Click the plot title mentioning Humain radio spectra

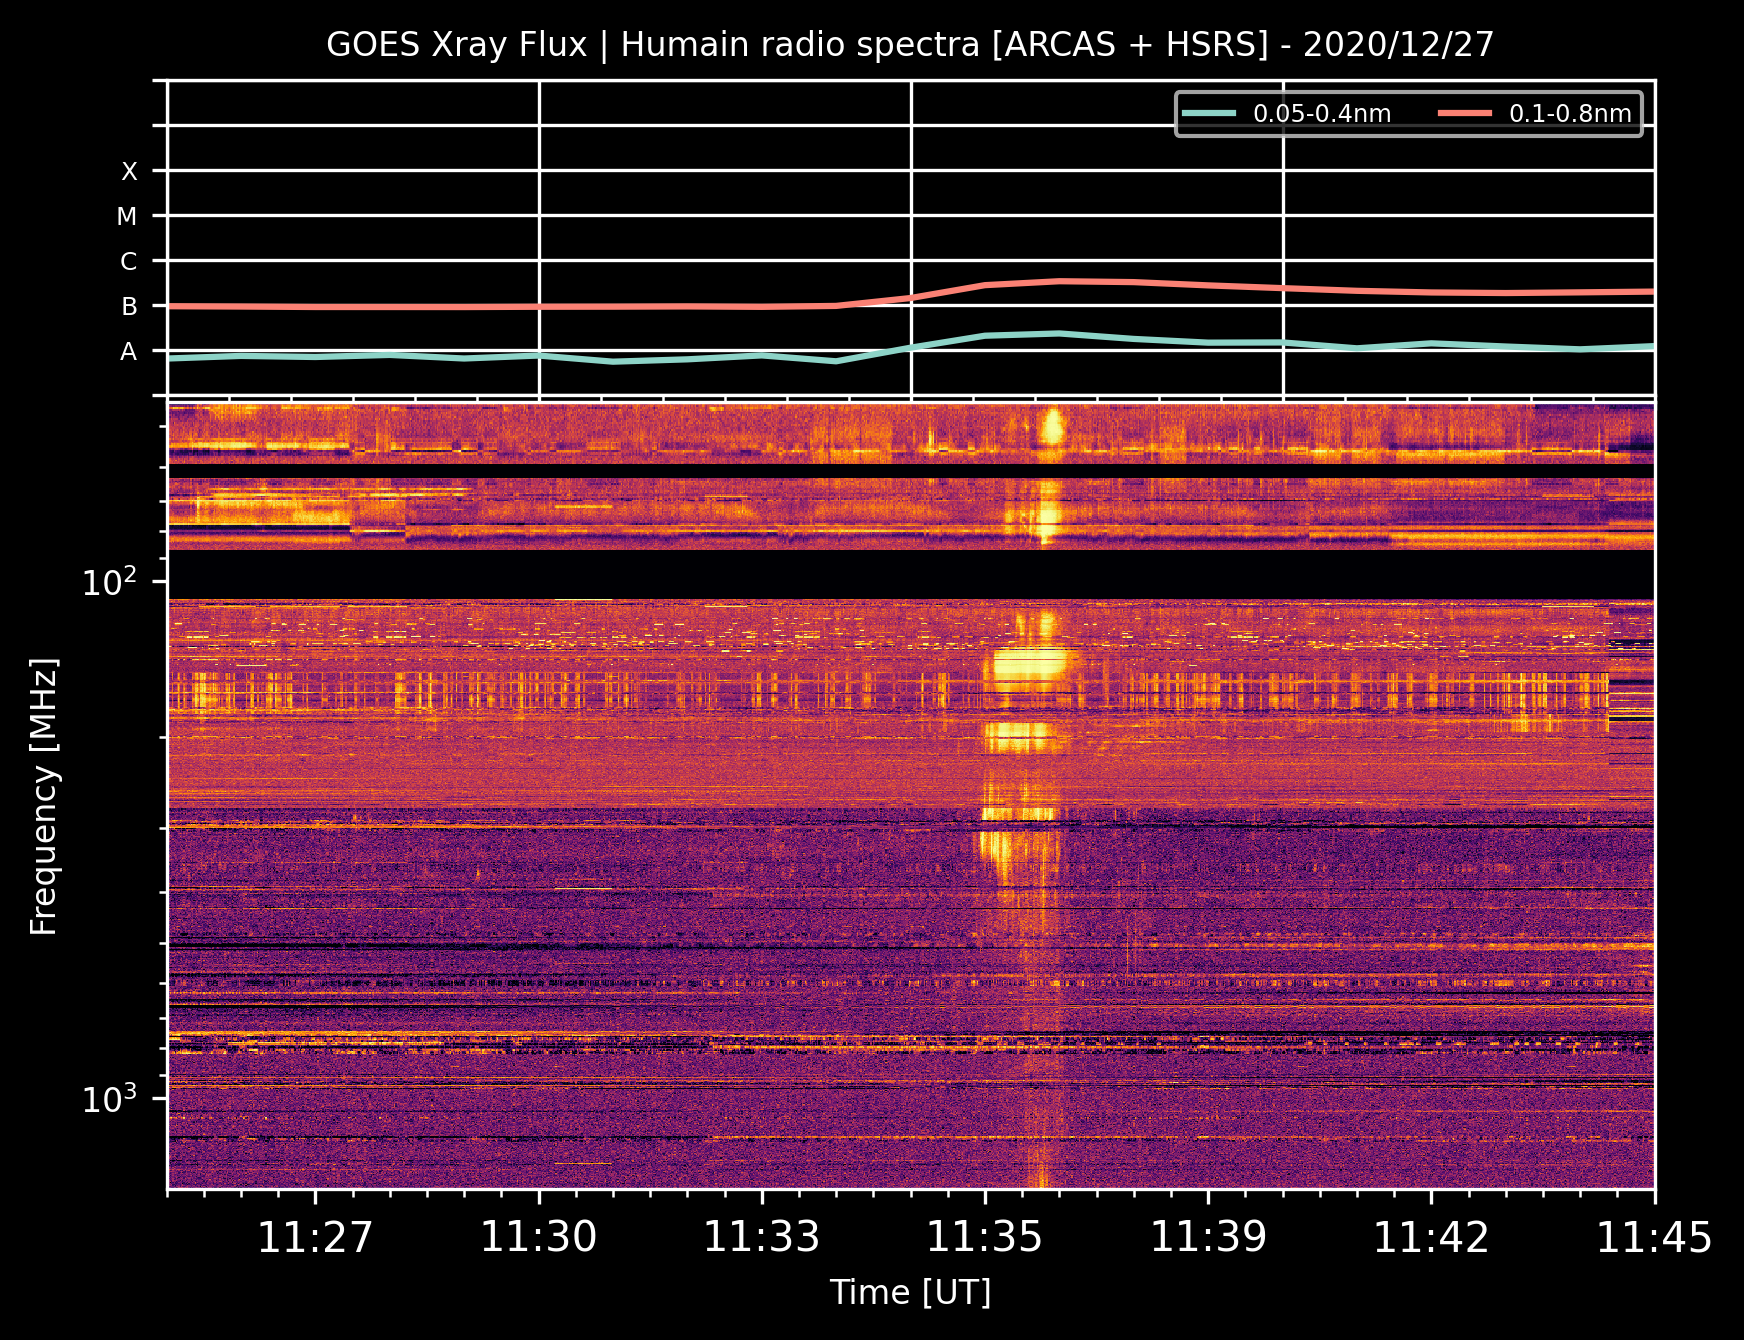[x=910, y=45]
